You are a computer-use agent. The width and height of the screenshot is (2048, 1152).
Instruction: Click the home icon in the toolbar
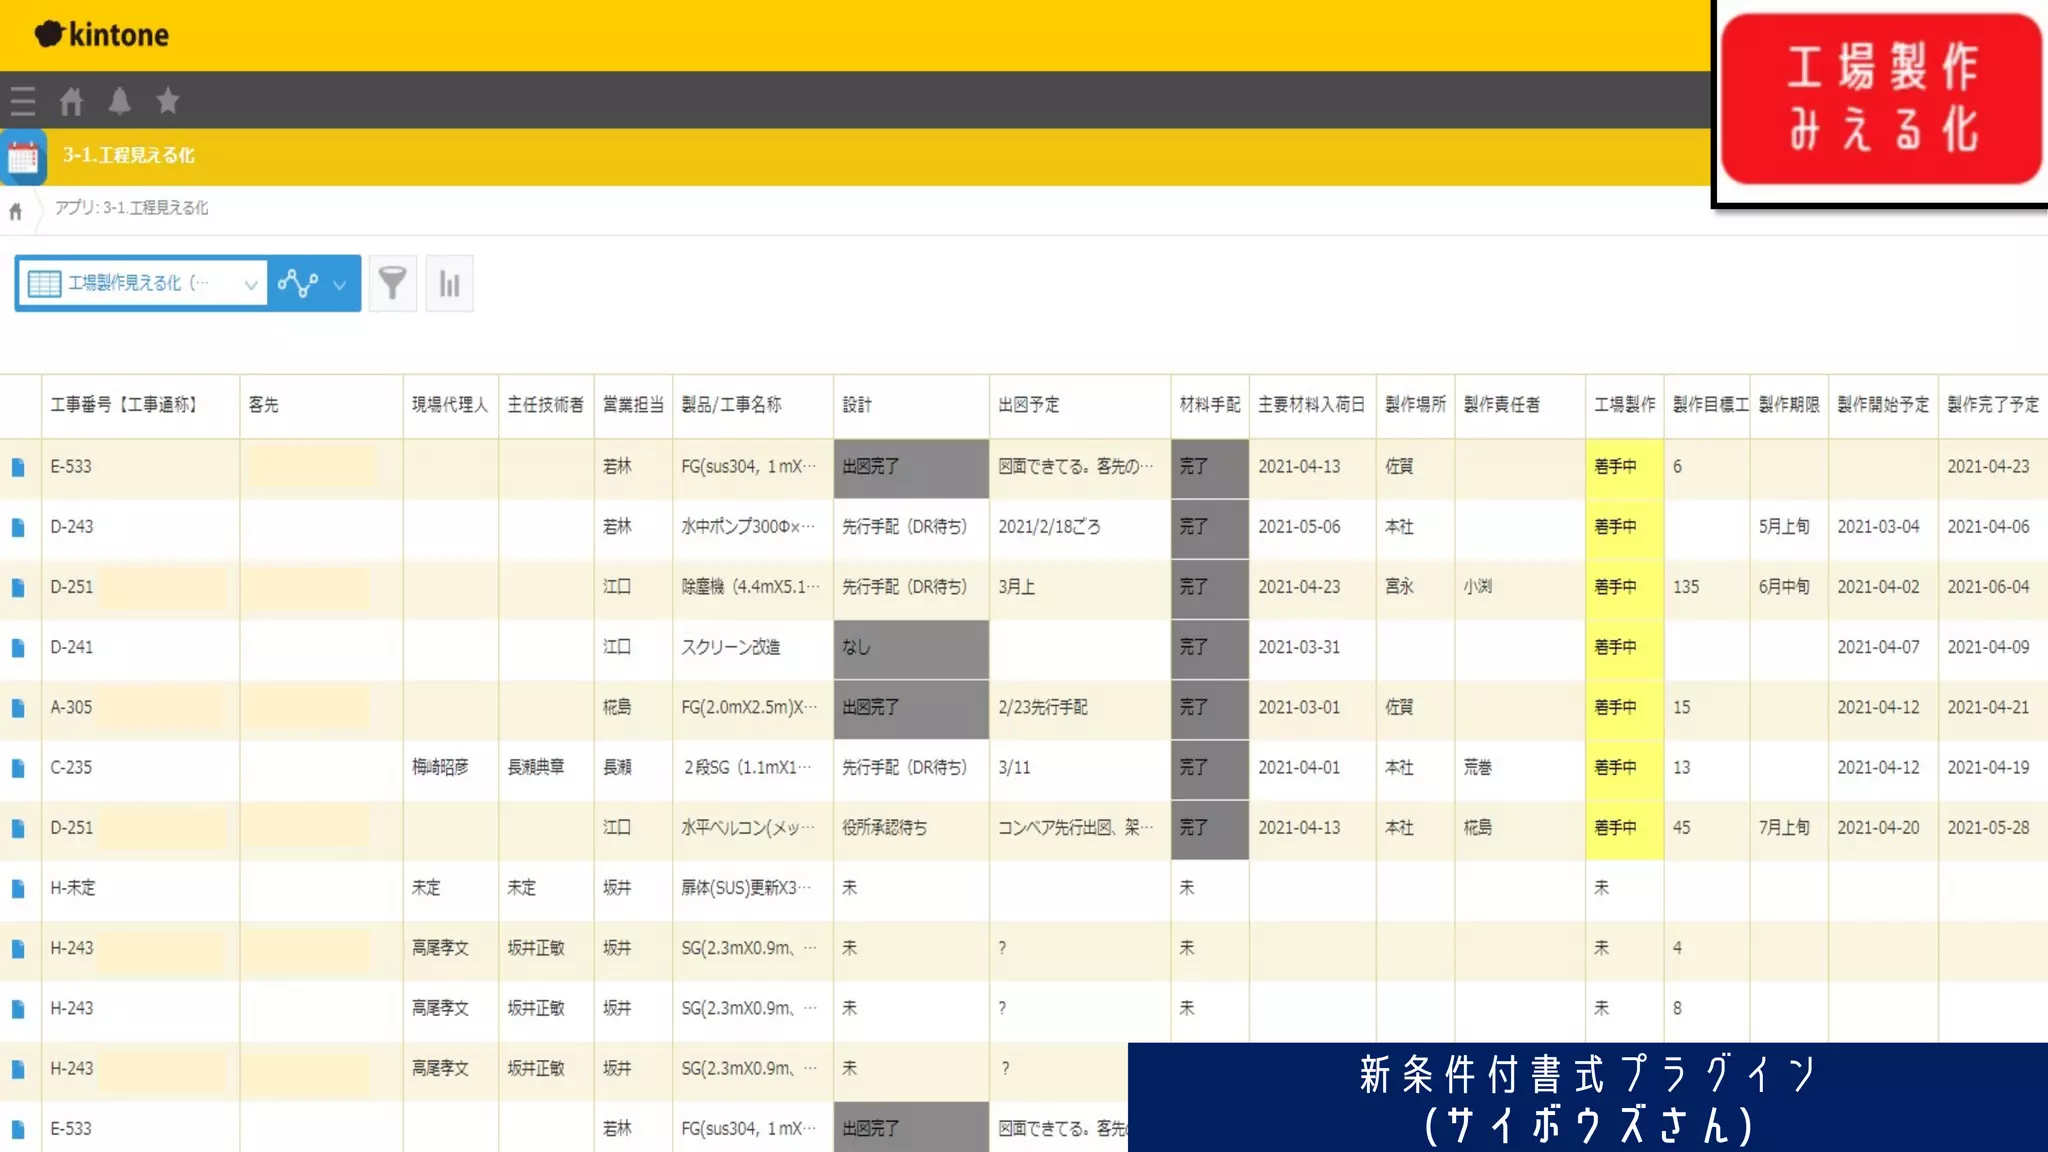click(x=71, y=101)
